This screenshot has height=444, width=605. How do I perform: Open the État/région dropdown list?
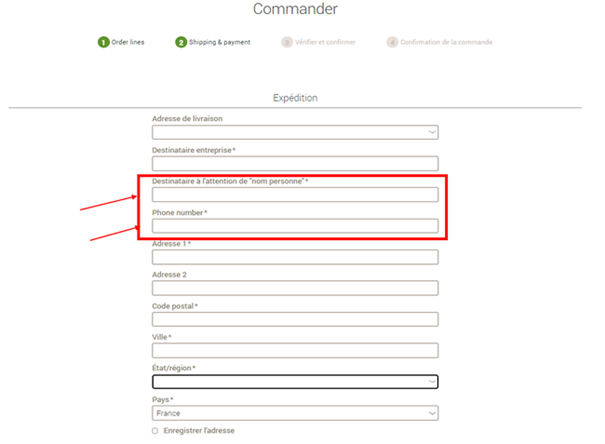[x=295, y=381]
